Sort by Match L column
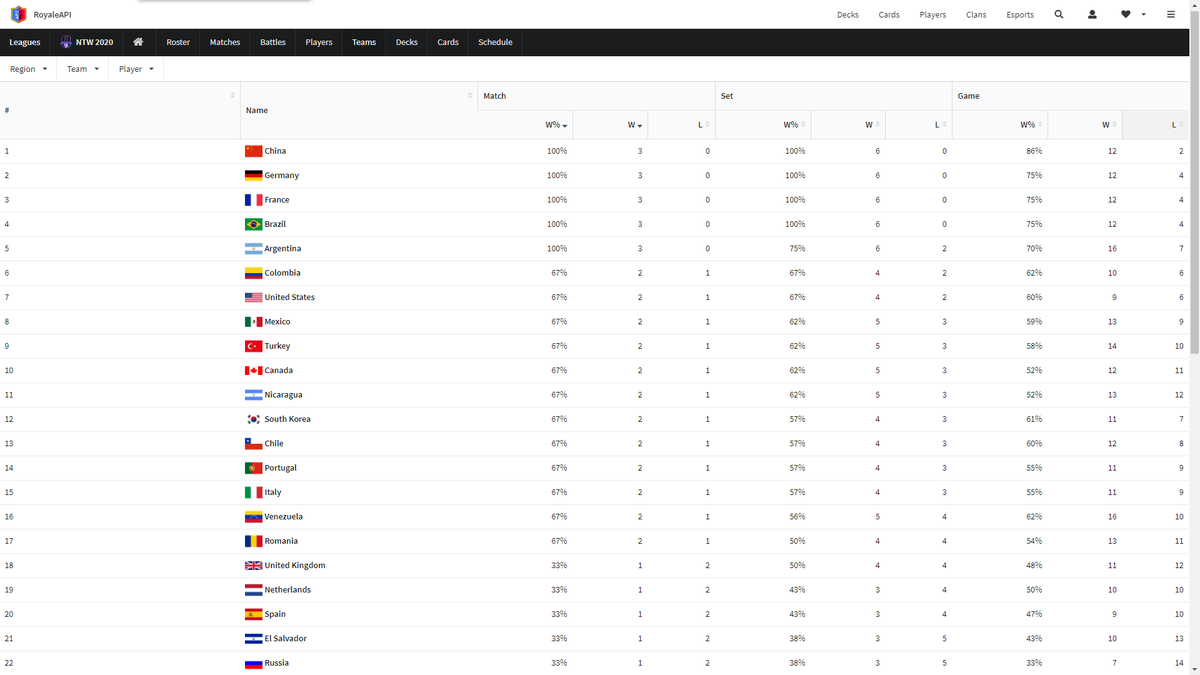The image size is (1200, 675). click(x=681, y=125)
